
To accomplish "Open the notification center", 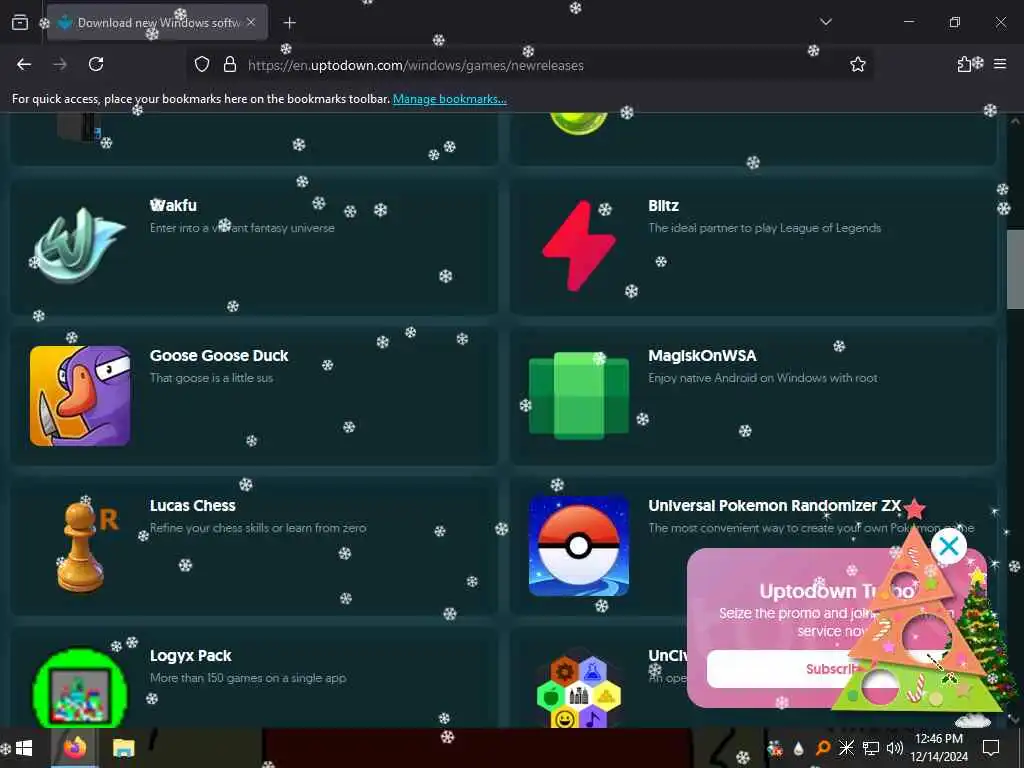I will point(991,748).
